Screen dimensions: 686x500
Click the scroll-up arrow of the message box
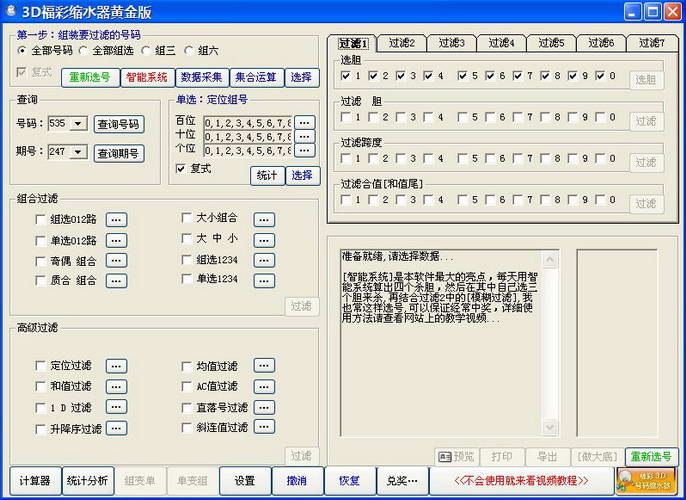tap(550, 260)
